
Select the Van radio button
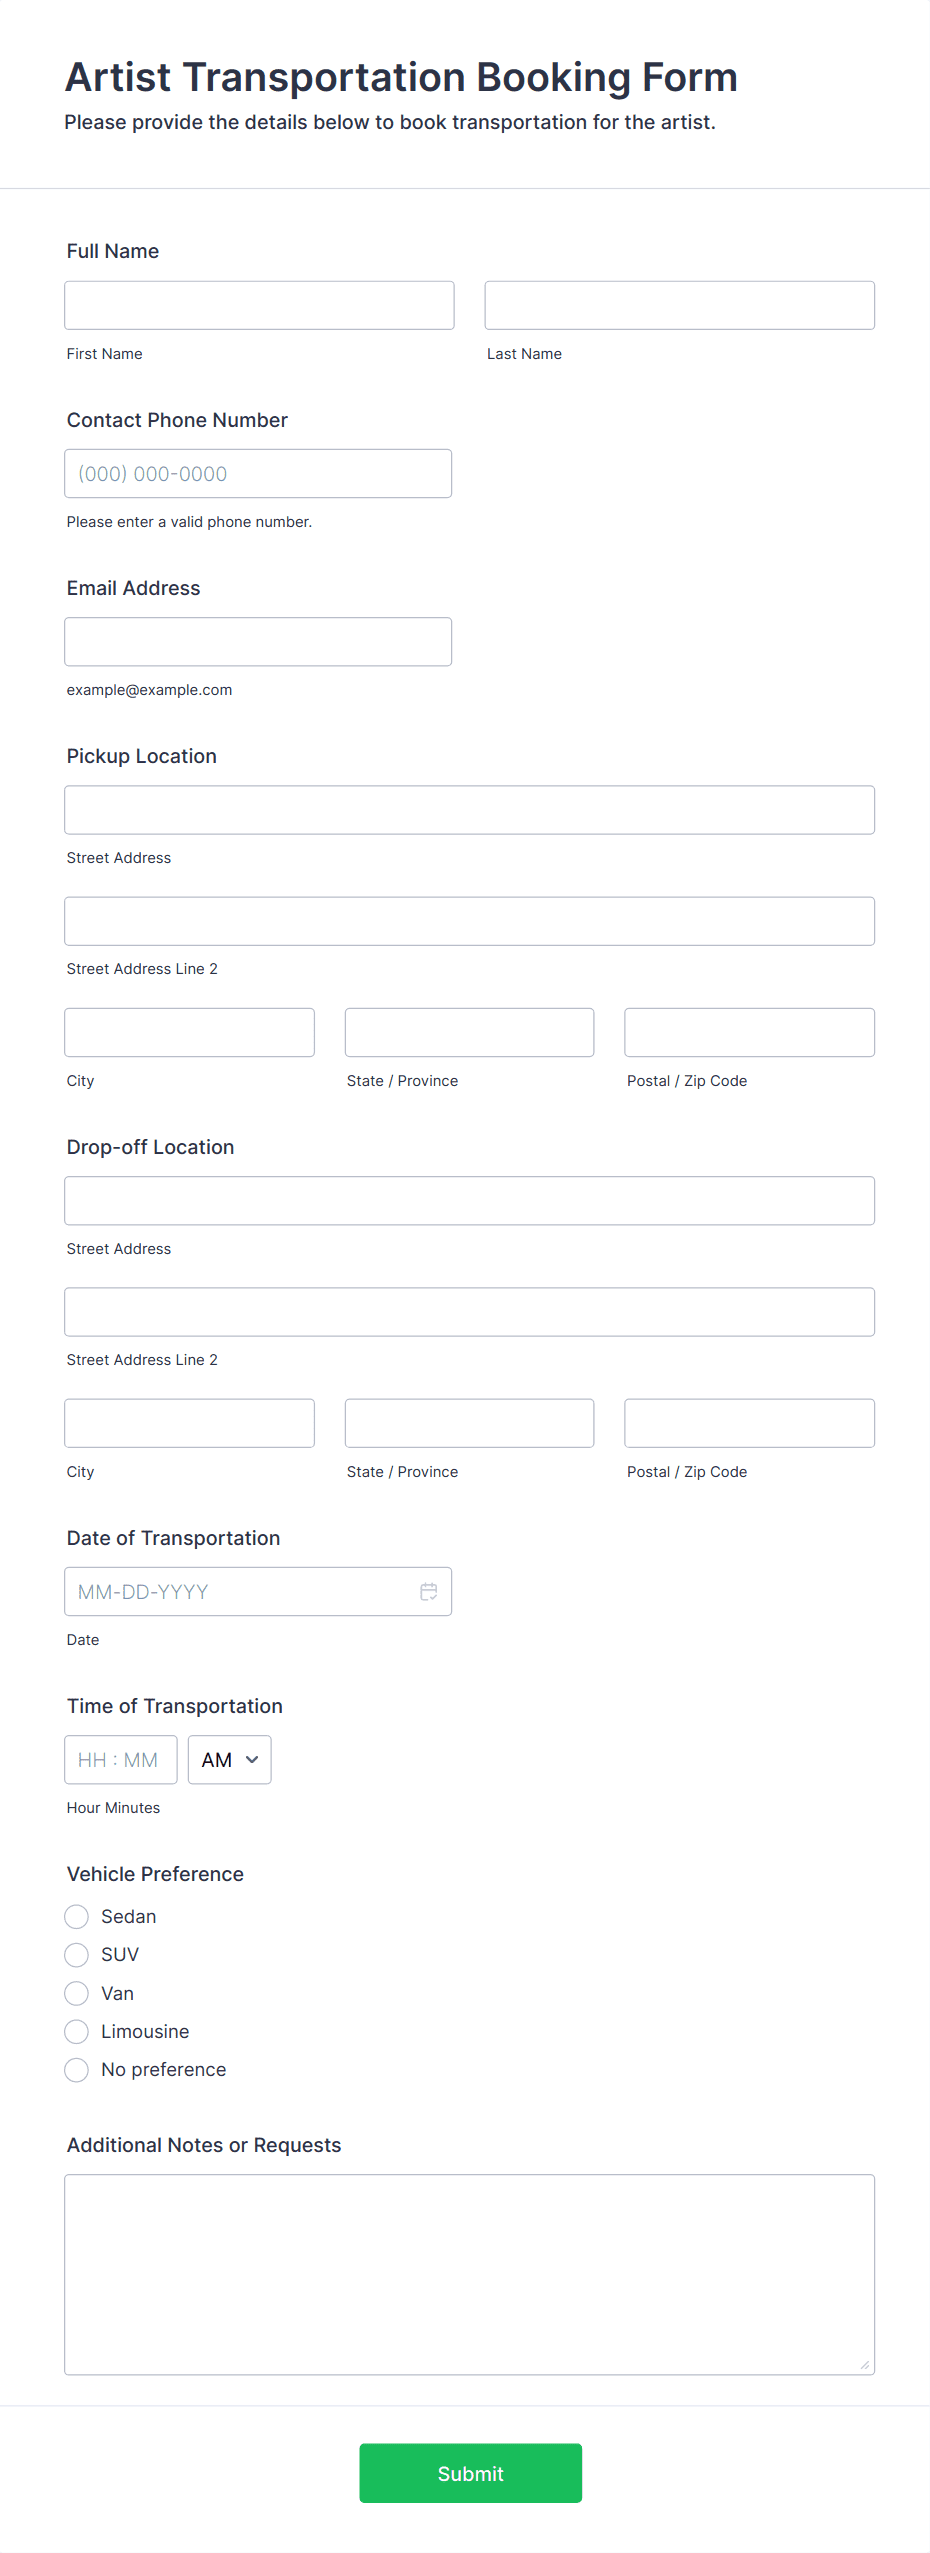tap(77, 1993)
